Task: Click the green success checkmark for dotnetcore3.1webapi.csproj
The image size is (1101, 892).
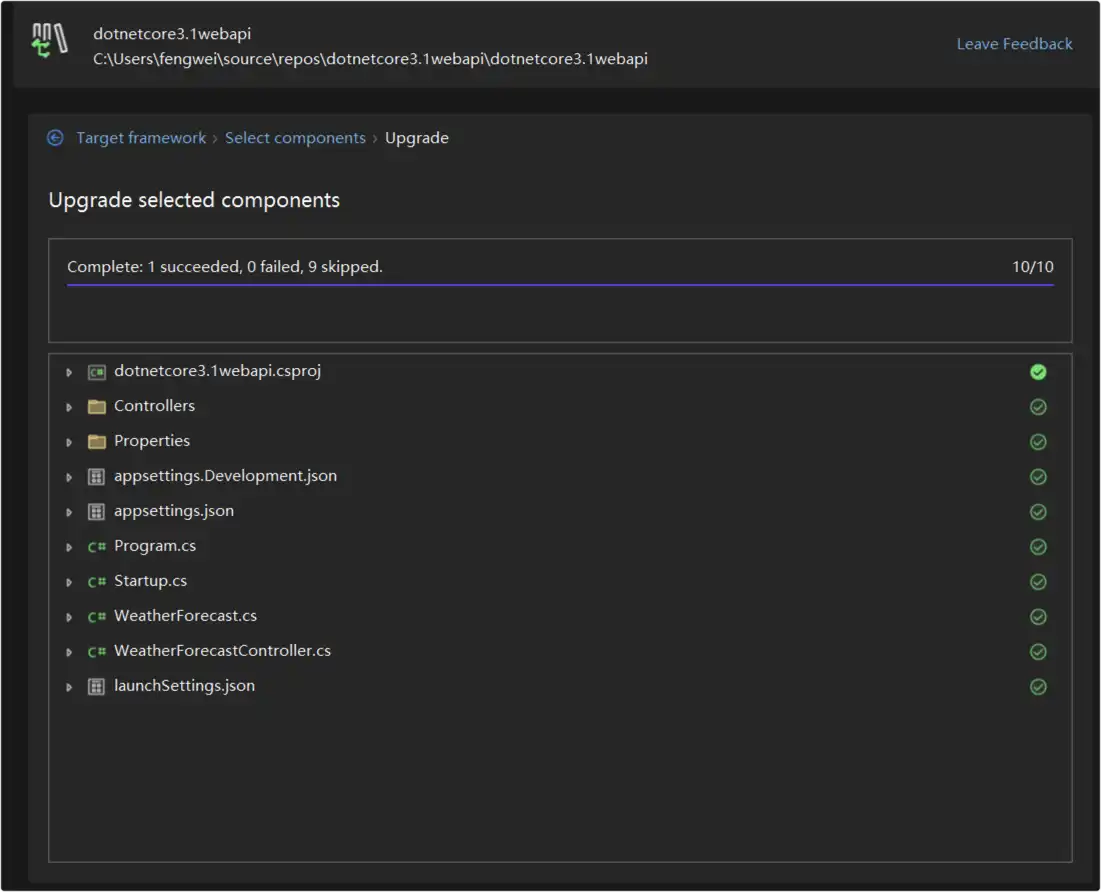Action: [x=1038, y=371]
